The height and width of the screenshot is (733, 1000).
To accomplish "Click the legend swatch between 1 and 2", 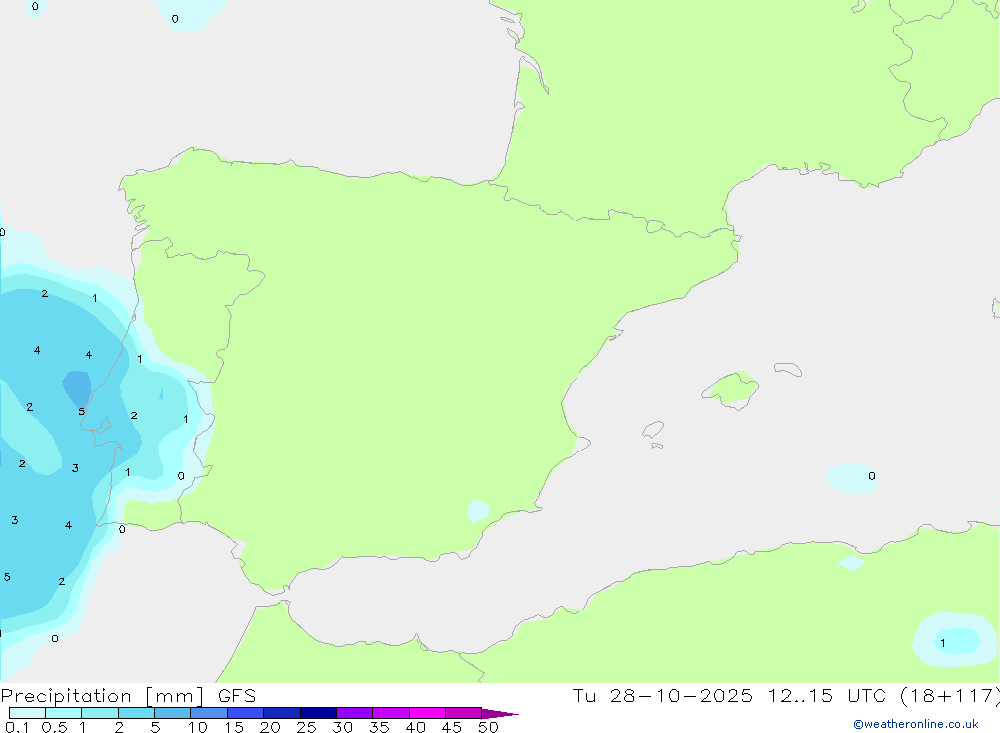I will point(100,713).
